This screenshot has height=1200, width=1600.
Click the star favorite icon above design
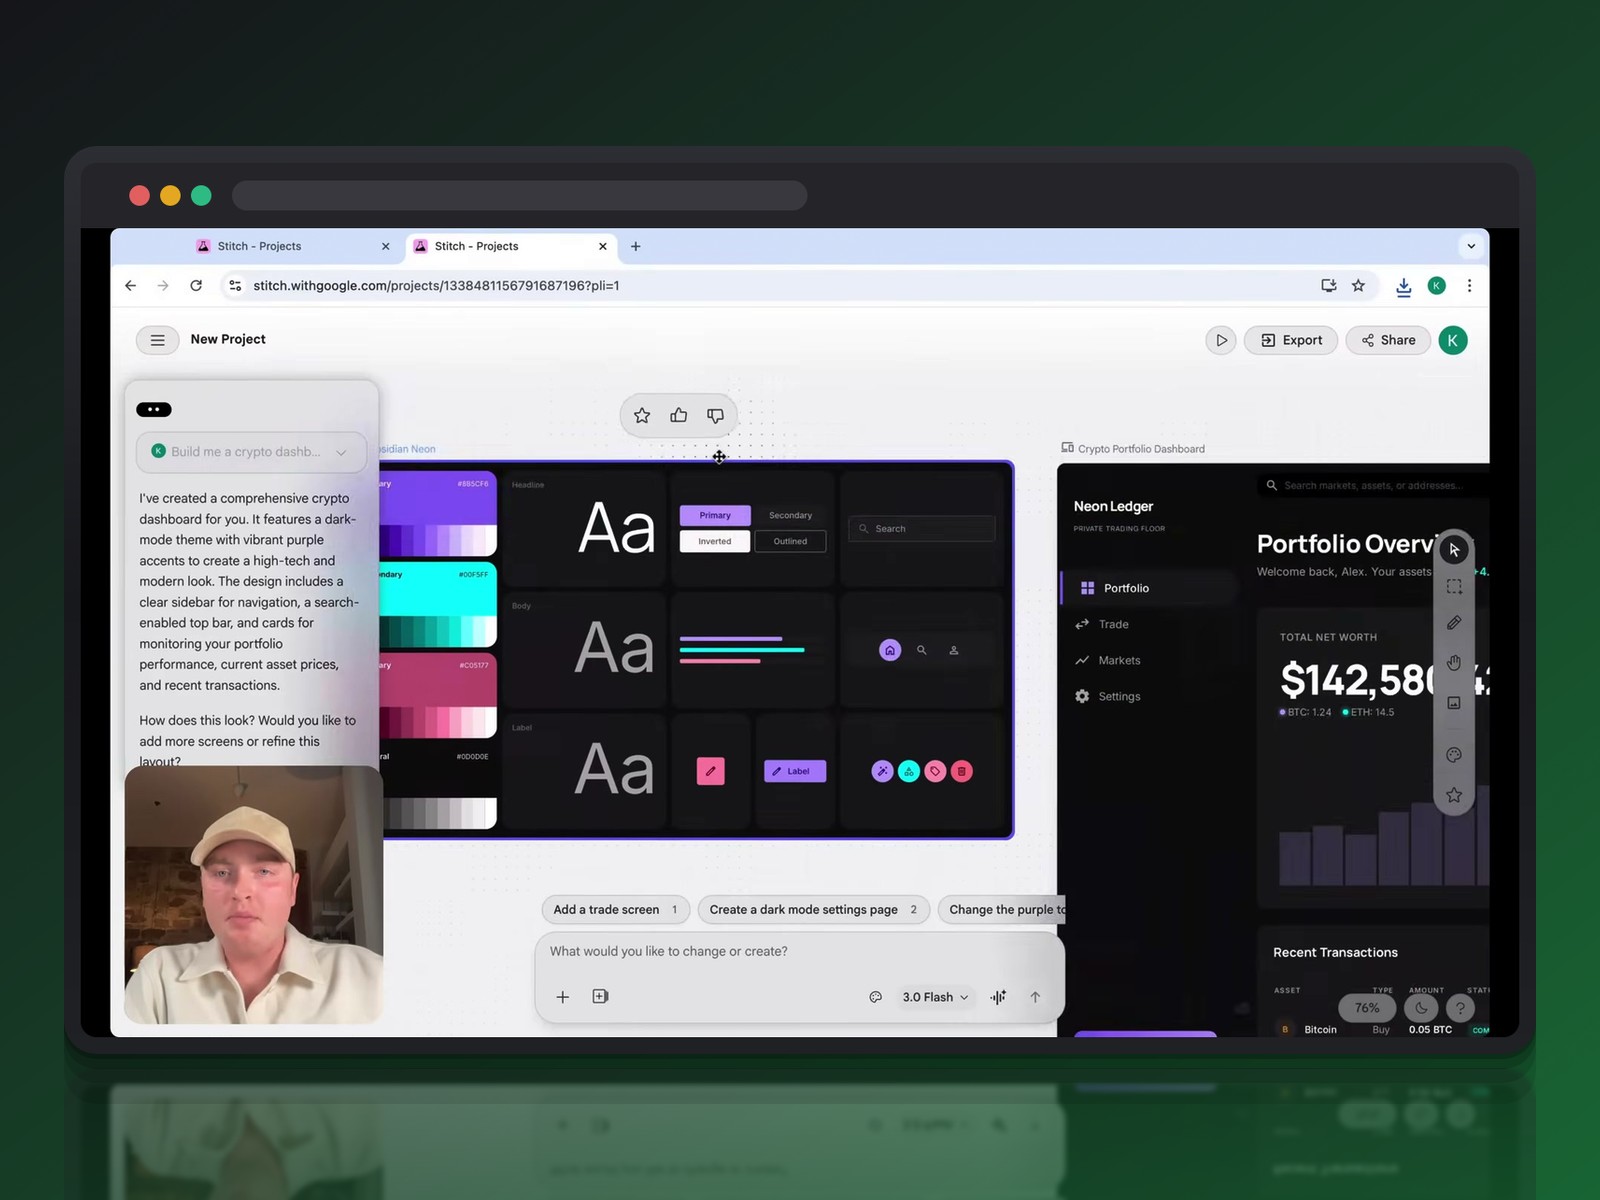coord(642,415)
